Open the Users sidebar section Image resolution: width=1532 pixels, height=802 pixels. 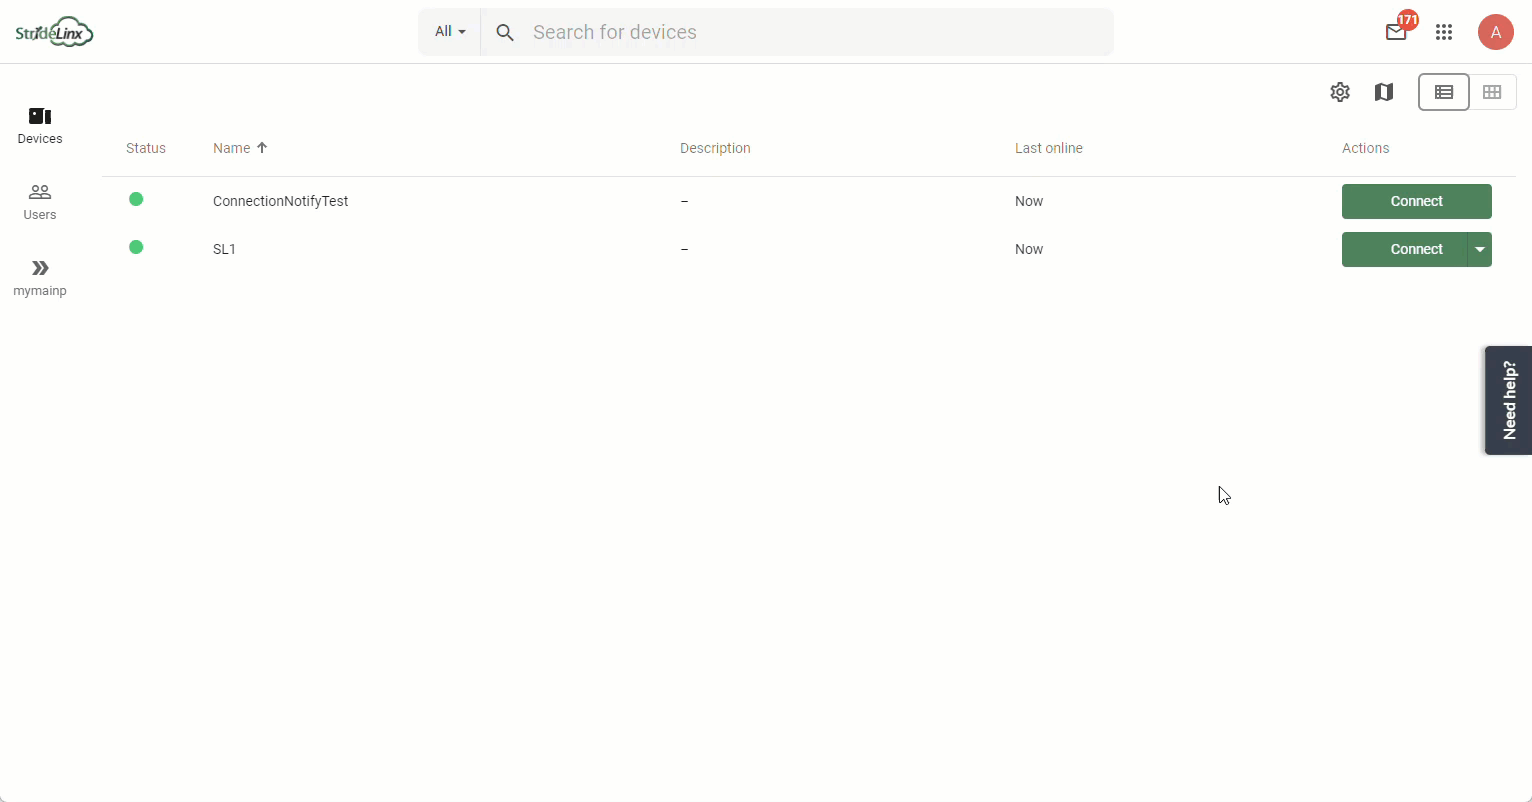click(x=40, y=202)
